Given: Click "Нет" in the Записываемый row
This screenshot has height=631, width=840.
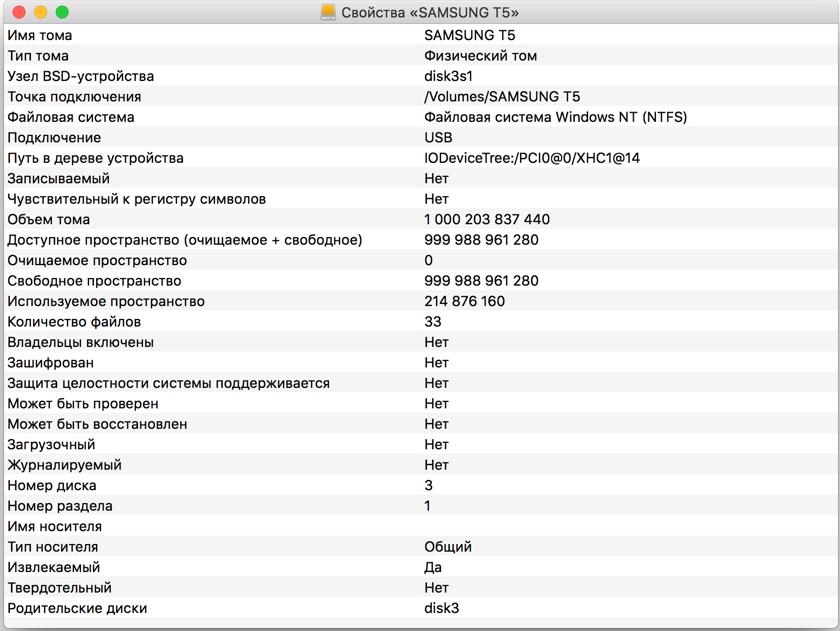Looking at the screenshot, I should pos(436,178).
